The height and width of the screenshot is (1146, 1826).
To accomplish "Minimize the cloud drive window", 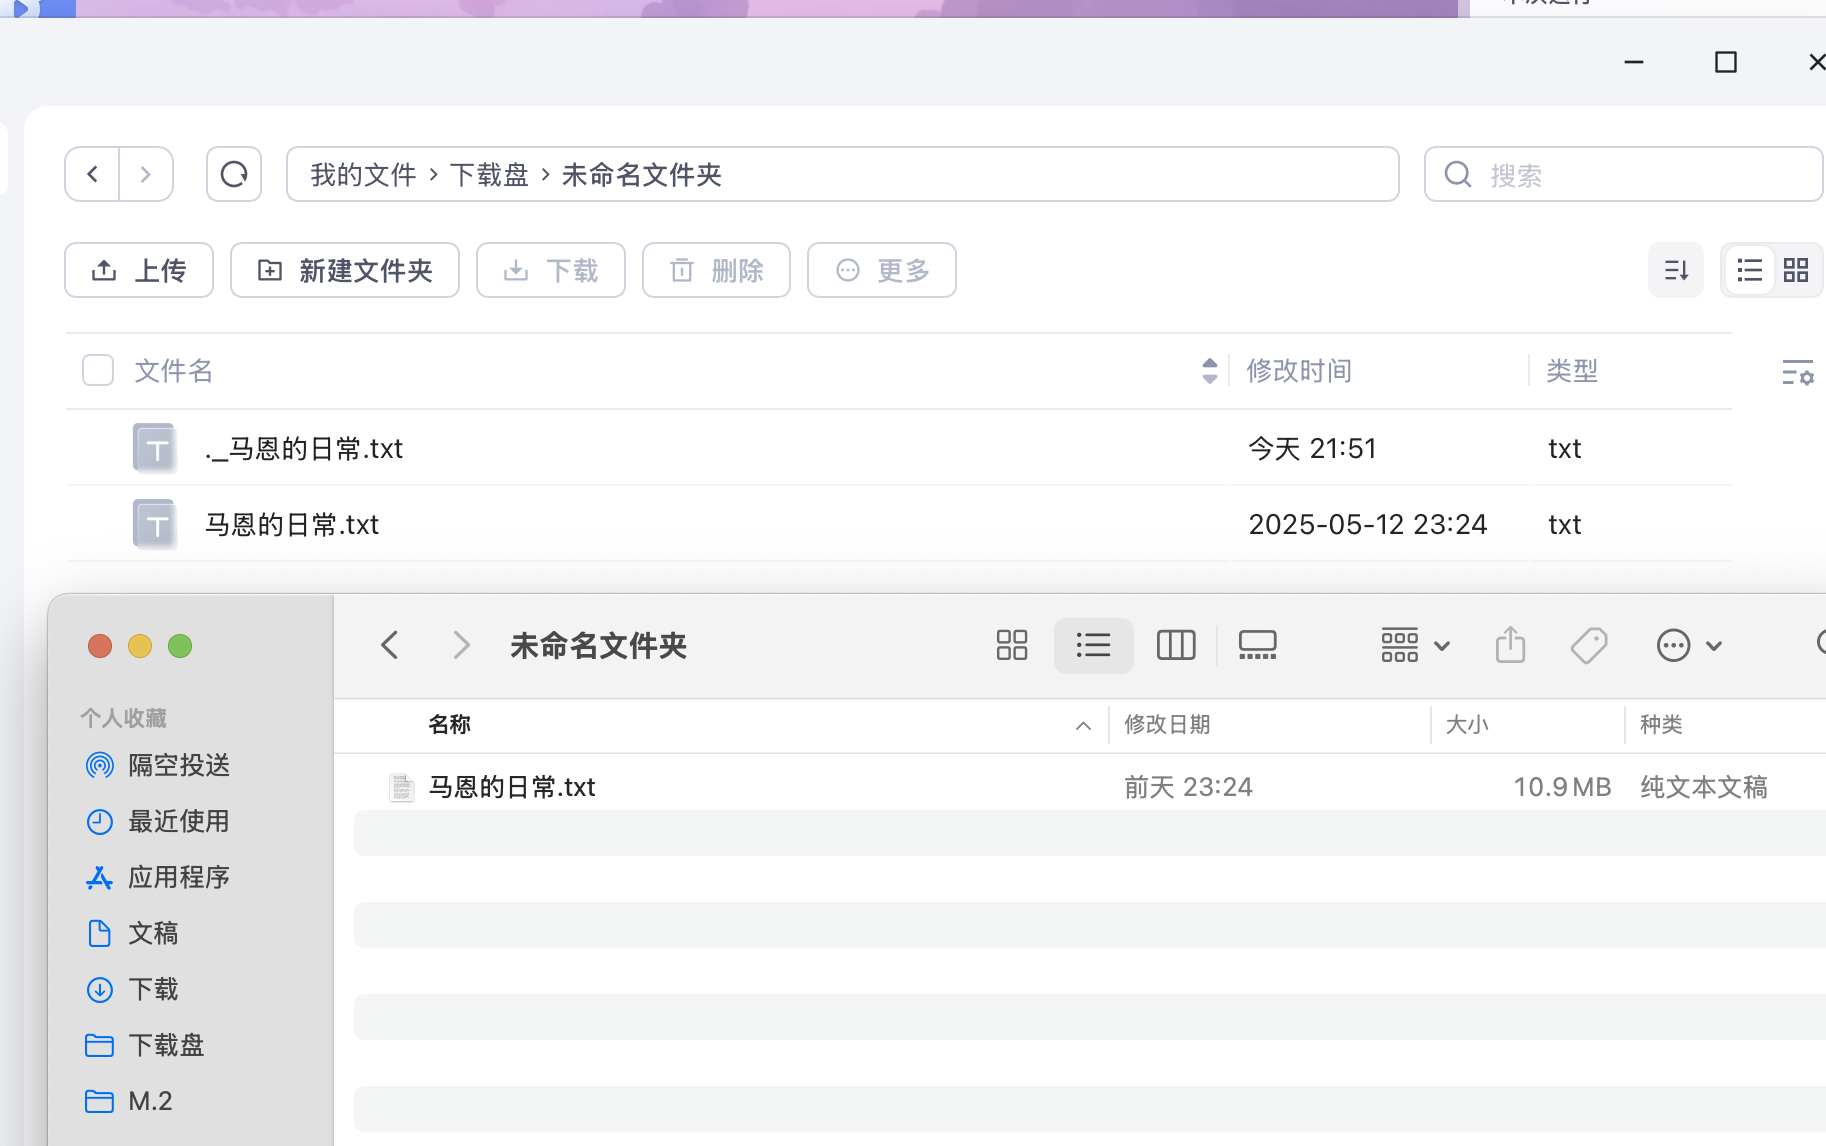I will pos(1634,62).
